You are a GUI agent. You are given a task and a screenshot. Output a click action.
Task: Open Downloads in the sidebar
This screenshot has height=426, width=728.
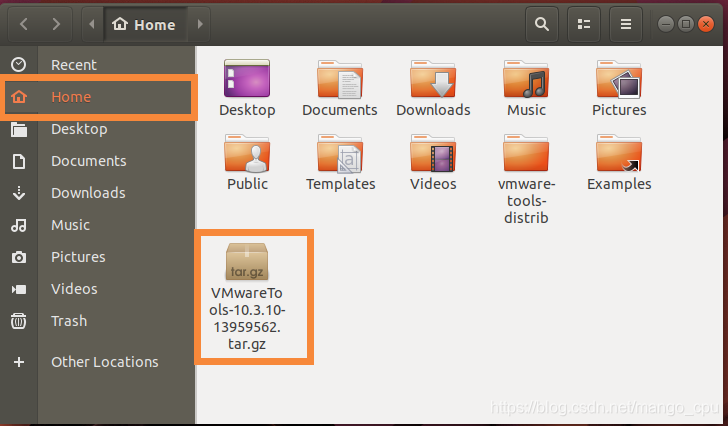coord(98,193)
